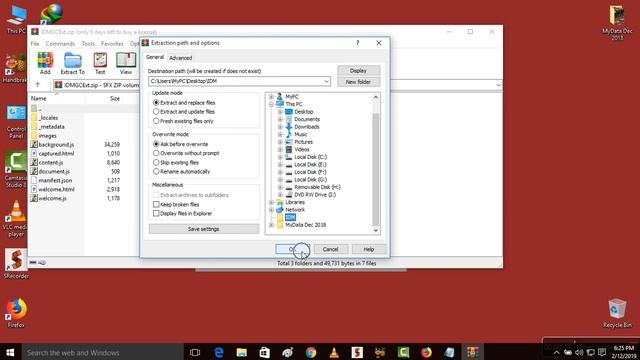Open Camtasia Studio desktop shortcut

[16, 169]
